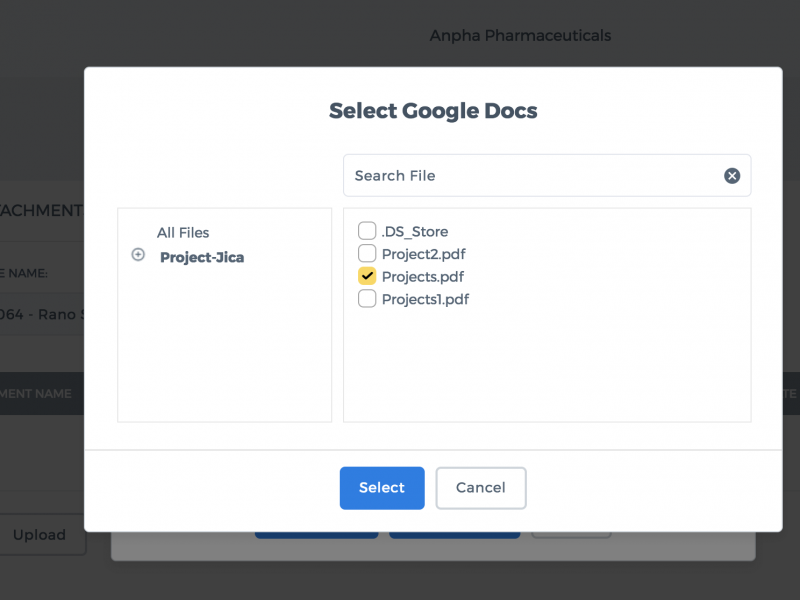Click Anpha Pharmaceuticals heading in background
Viewport: 800px width, 600px height.
520,36
